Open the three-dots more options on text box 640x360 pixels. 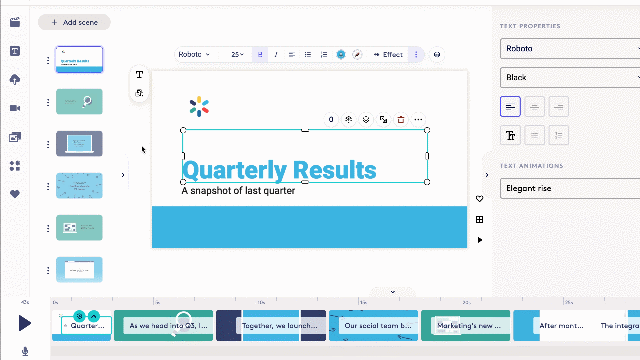(x=418, y=120)
